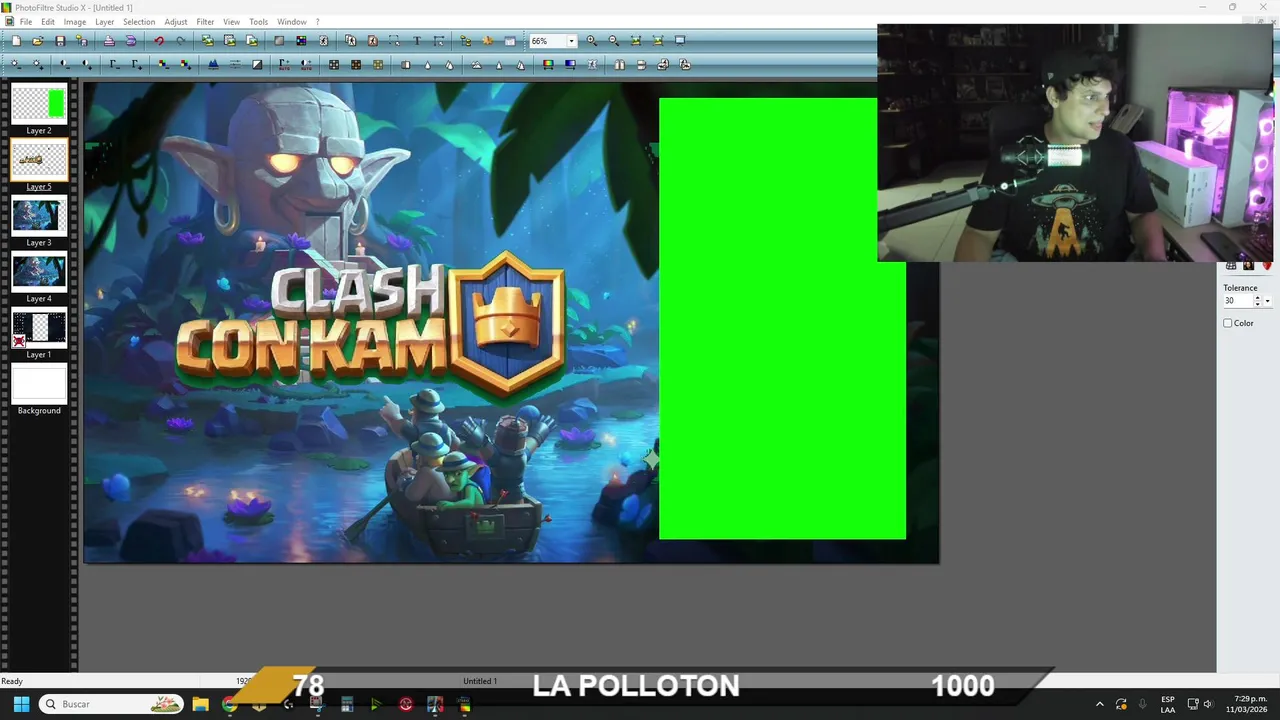Click the rotate 90 degrees clockwise icon
This screenshot has width=1280, height=720.
tap(684, 64)
